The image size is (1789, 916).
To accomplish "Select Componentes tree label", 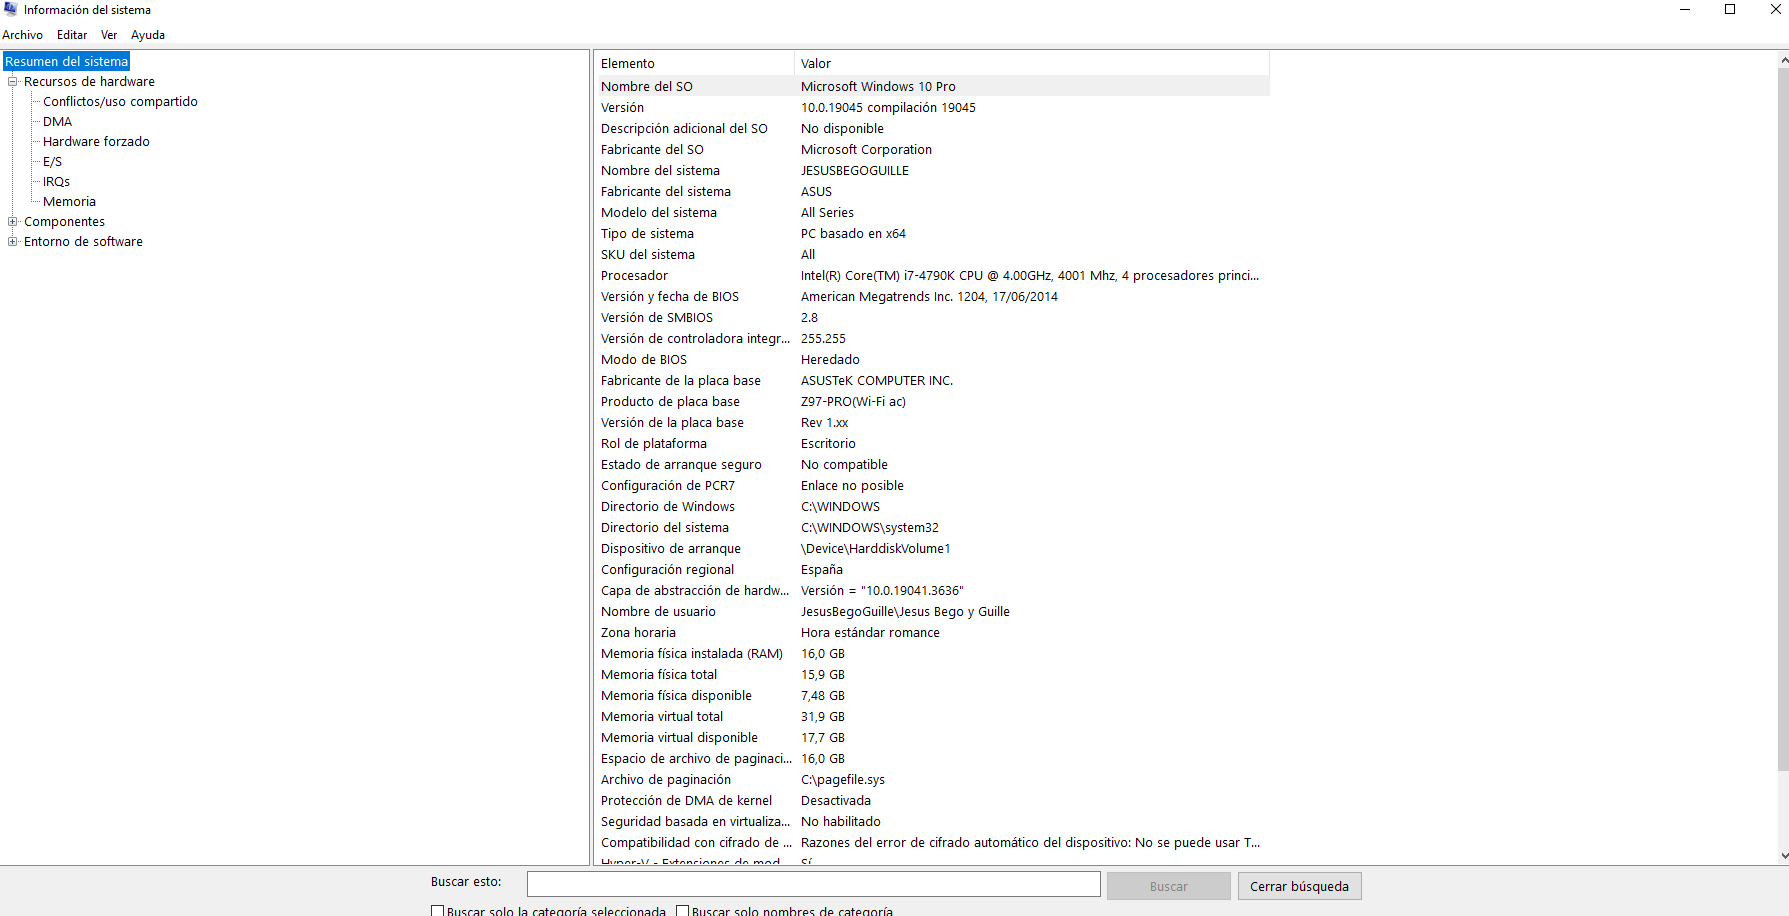I will tap(64, 222).
